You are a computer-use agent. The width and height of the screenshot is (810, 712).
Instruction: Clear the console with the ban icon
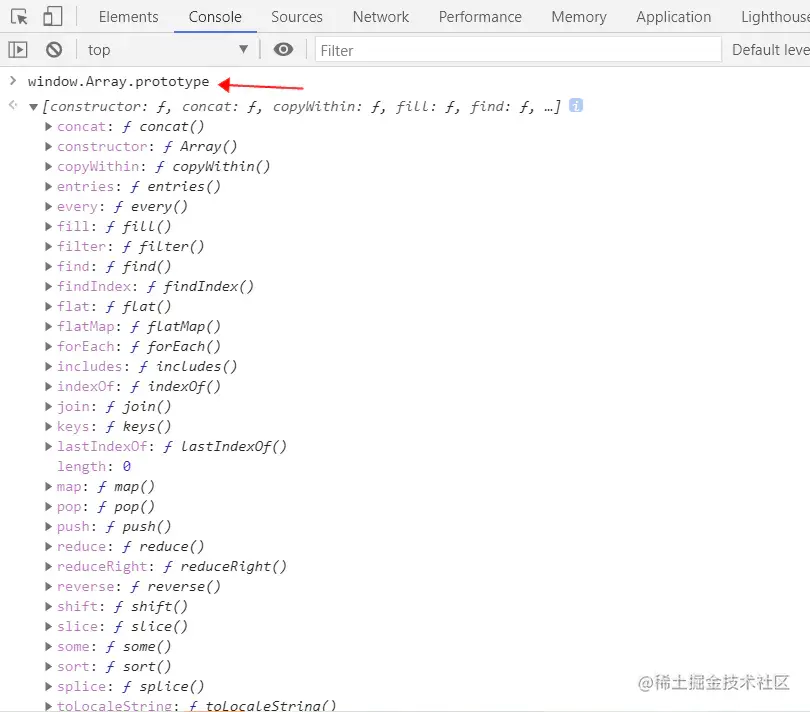(54, 50)
